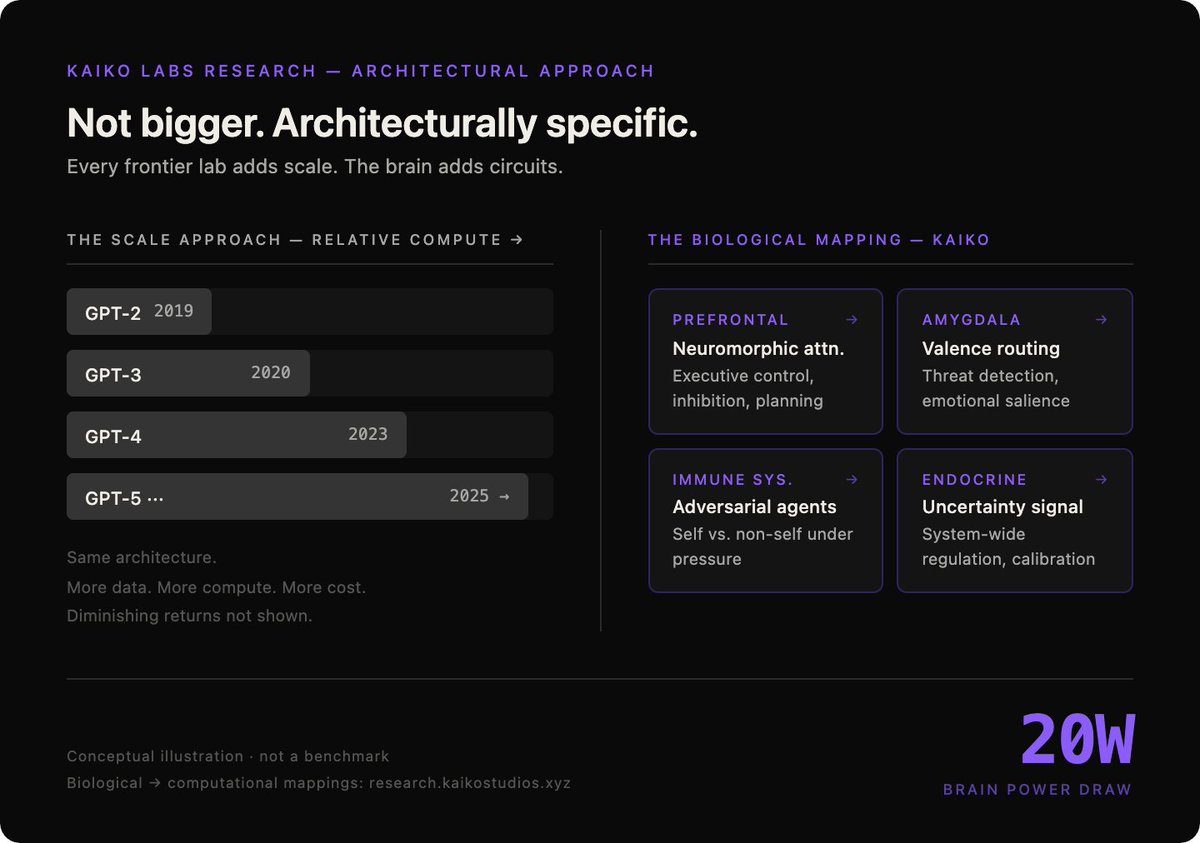
Task: Open the research.kaikostudios.xyz link
Action: pyautogui.click(x=470, y=783)
